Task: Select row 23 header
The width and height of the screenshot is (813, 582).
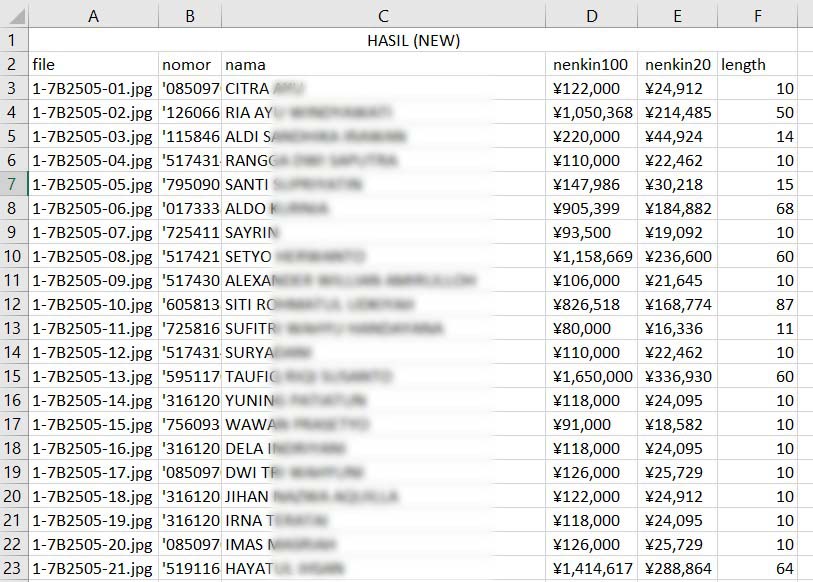Action: pos(14,568)
